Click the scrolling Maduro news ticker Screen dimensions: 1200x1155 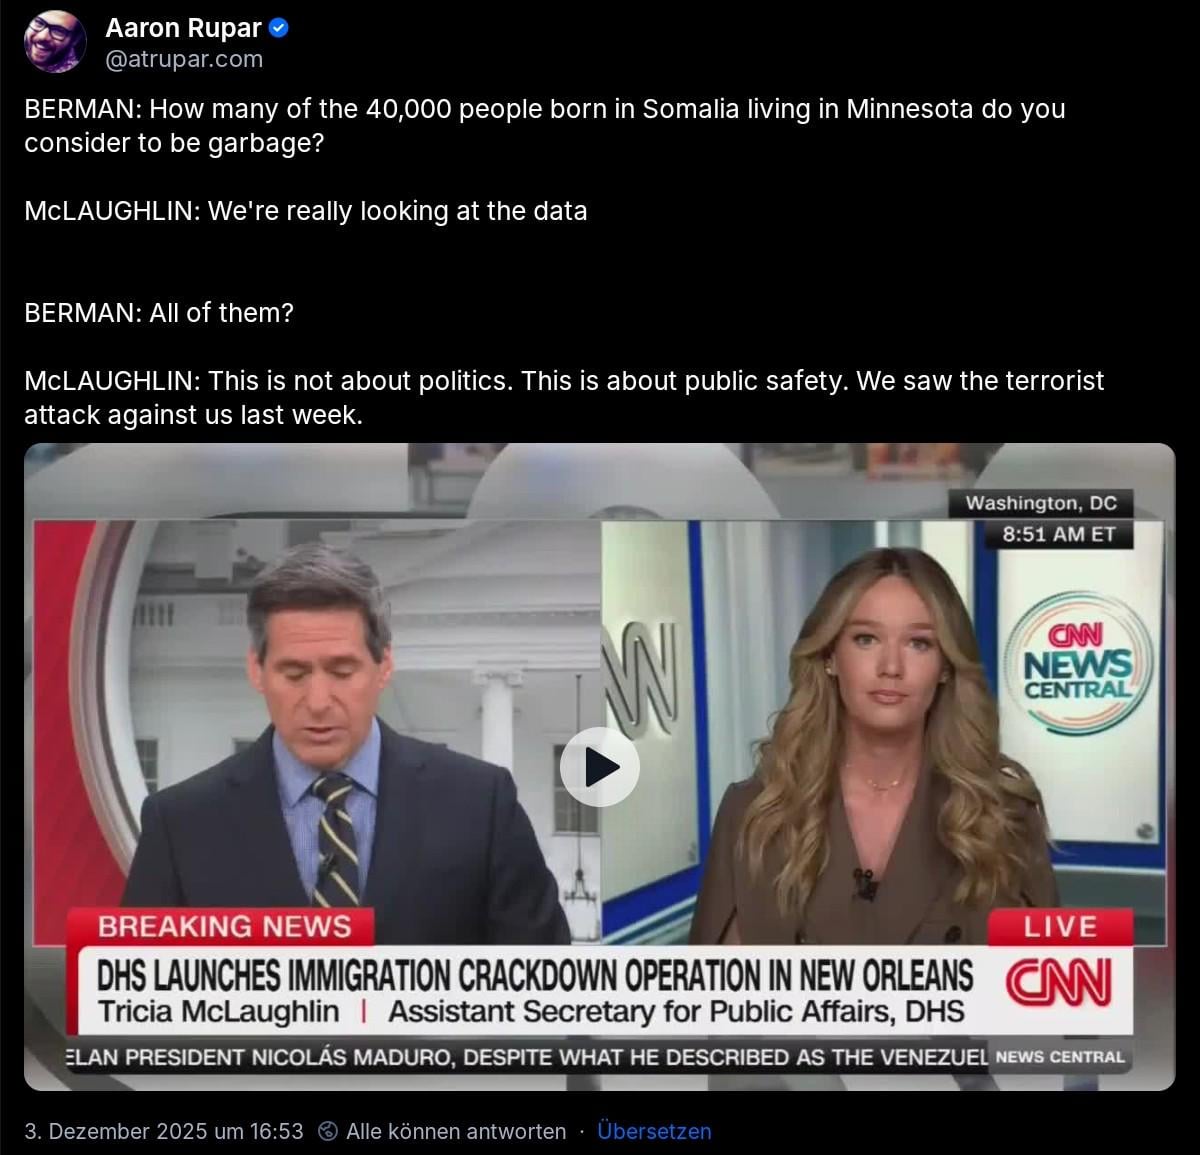(527, 1057)
